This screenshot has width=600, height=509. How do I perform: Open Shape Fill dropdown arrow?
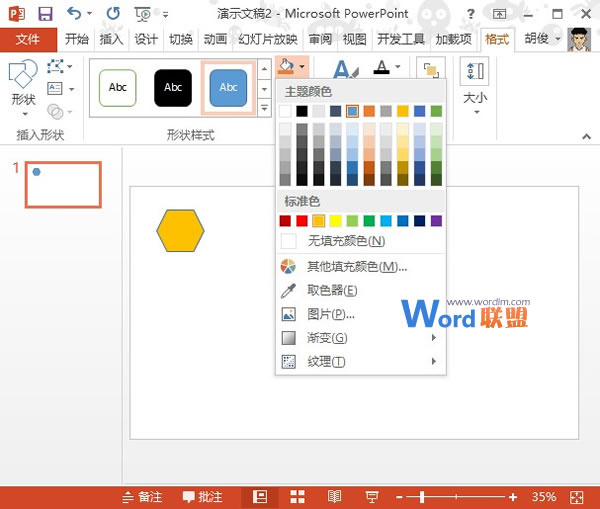click(x=302, y=66)
